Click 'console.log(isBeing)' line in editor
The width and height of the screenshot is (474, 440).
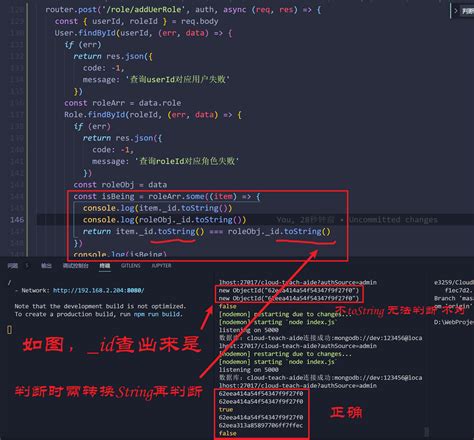[x=120, y=254]
